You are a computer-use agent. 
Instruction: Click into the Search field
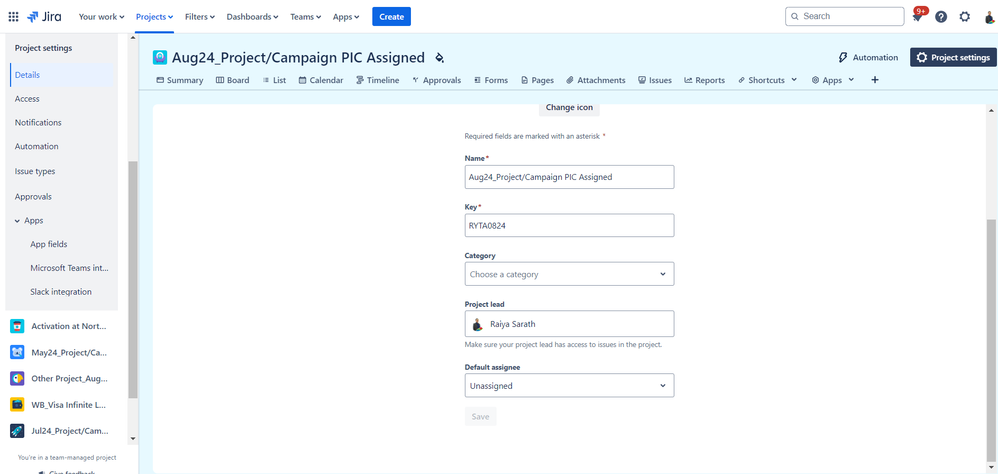point(845,17)
